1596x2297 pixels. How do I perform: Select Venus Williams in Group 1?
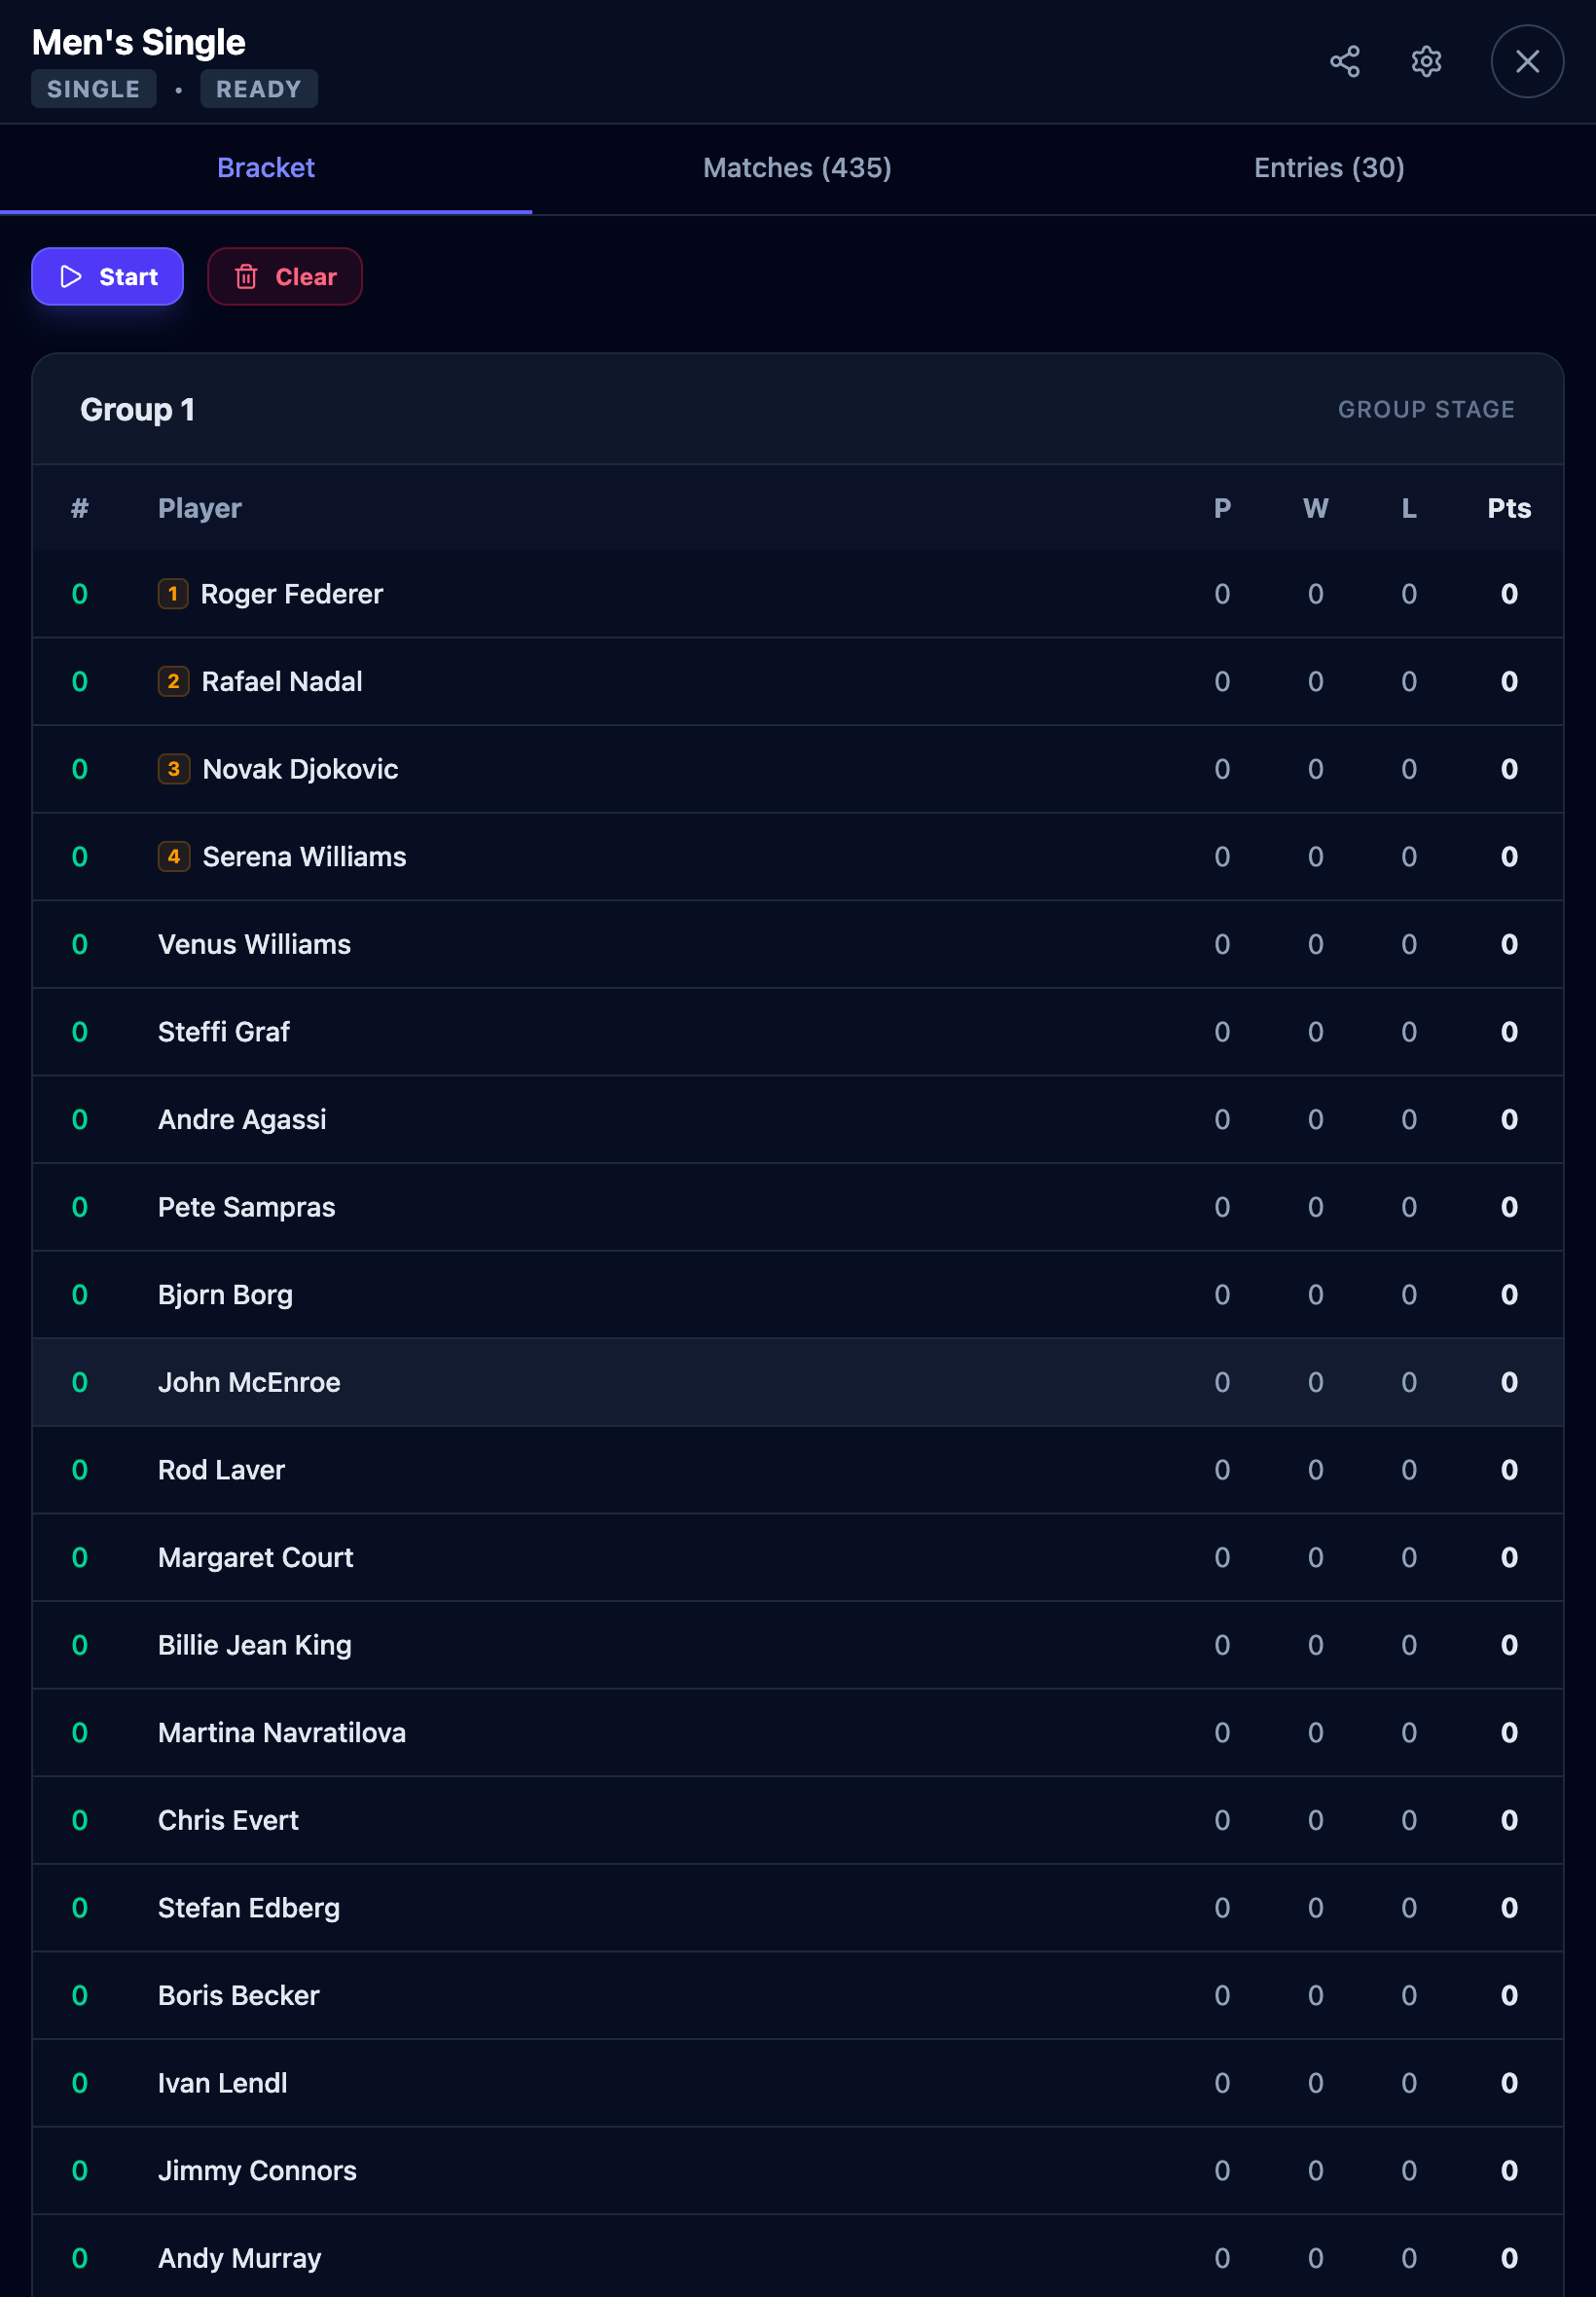pyautogui.click(x=700, y=944)
